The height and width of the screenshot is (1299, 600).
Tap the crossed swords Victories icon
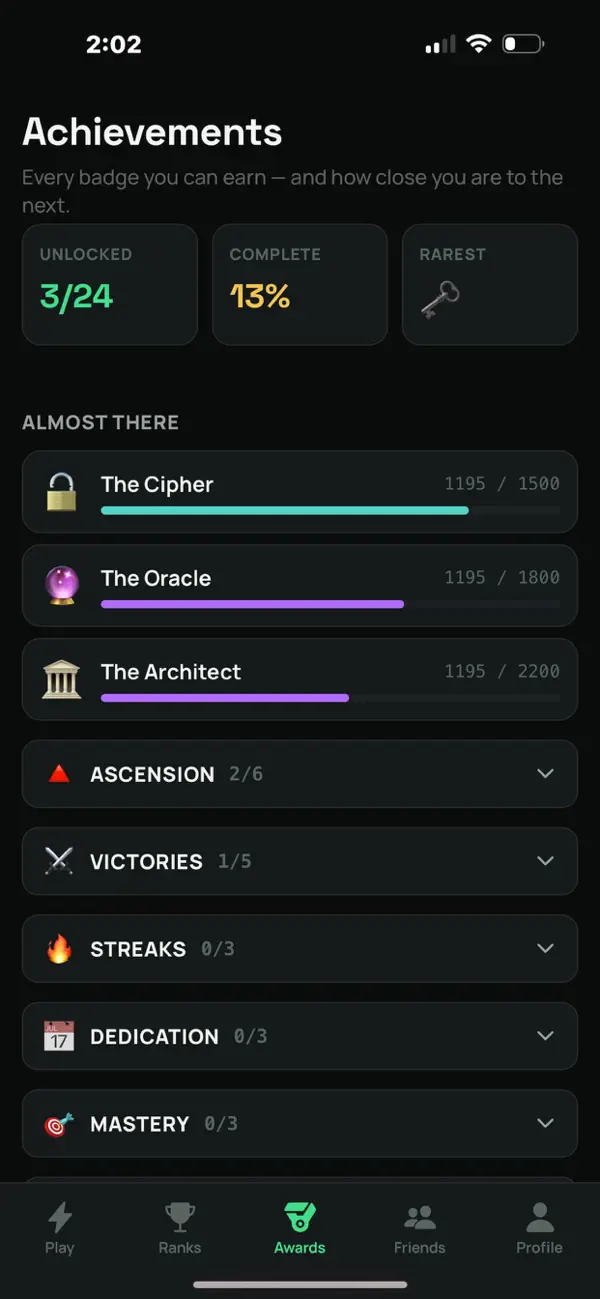tap(59, 861)
